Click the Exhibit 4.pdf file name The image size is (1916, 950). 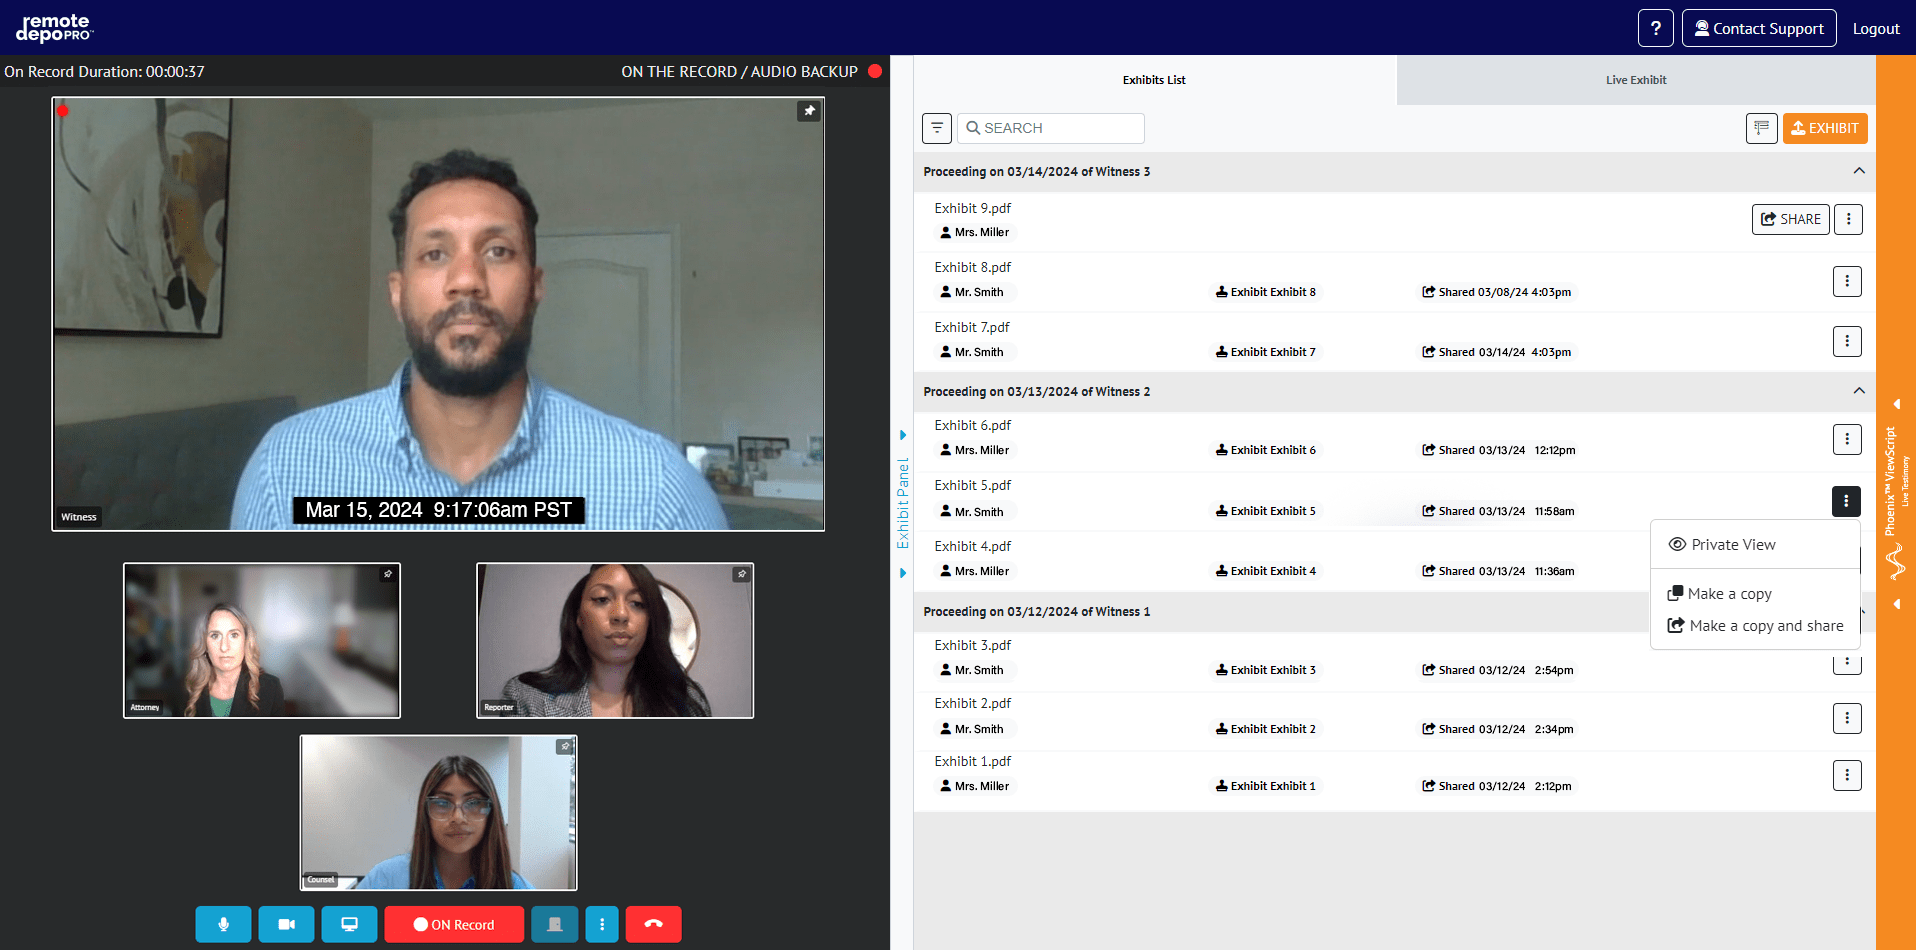tap(972, 546)
